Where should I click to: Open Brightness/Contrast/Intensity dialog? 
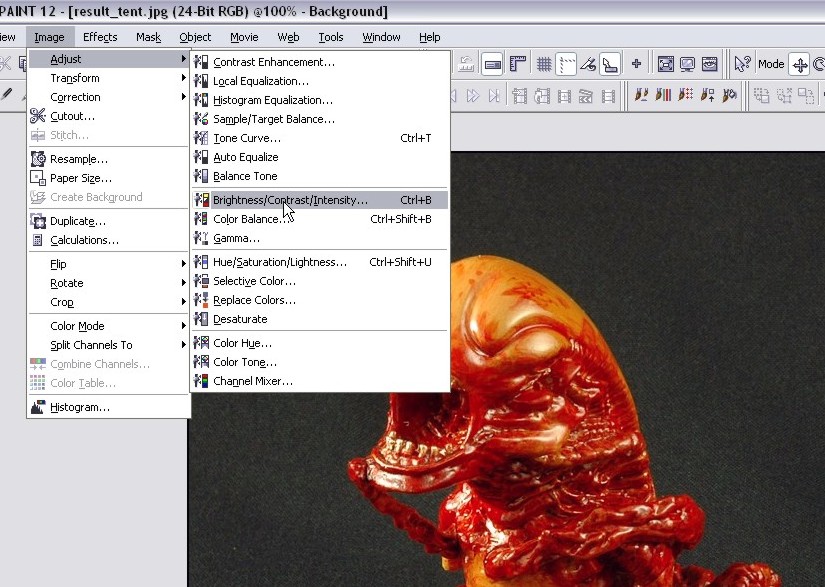320,200
